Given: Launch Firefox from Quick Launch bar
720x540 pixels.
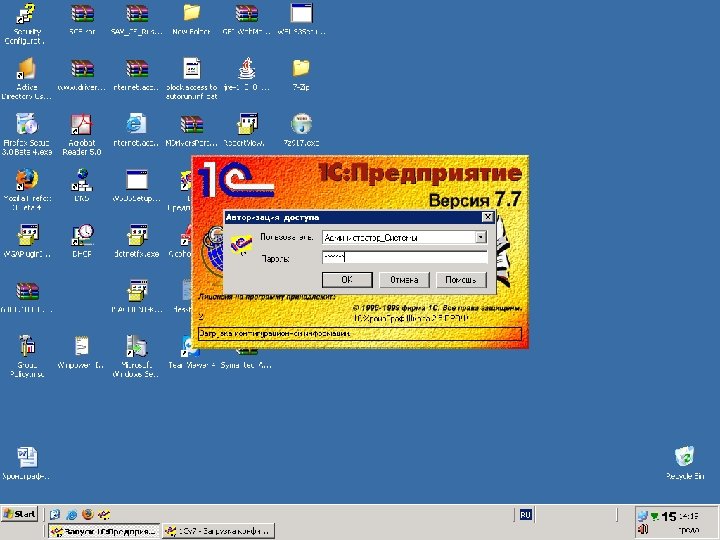Looking at the screenshot, I should [88, 515].
